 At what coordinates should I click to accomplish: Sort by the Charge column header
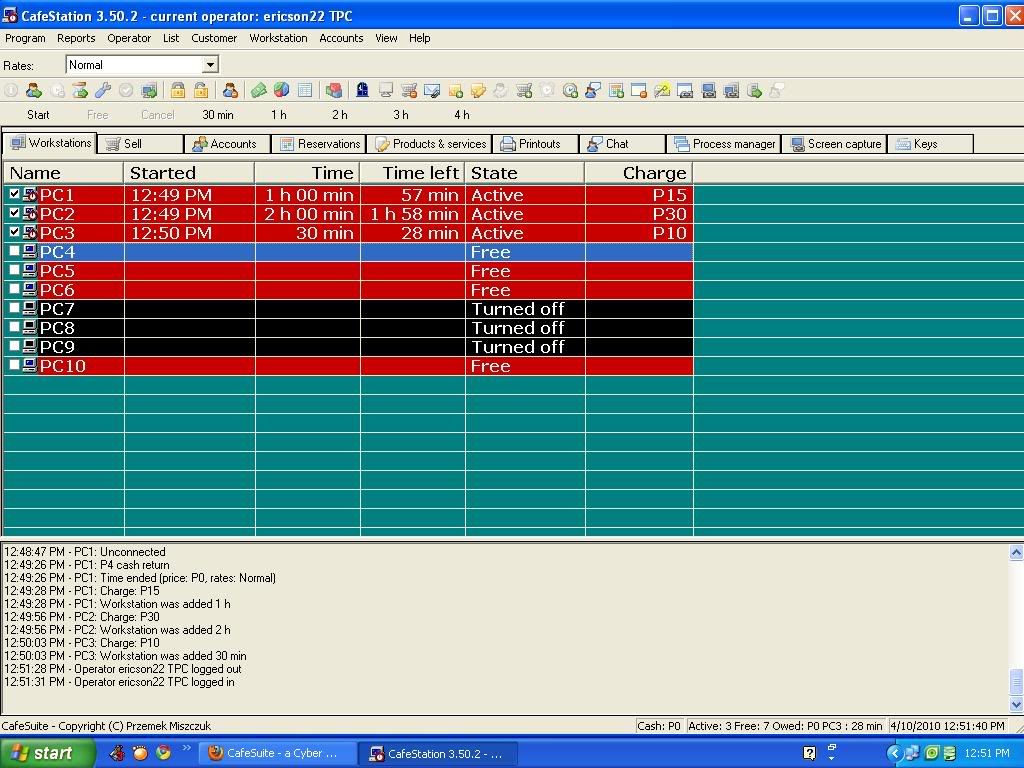pyautogui.click(x=639, y=173)
